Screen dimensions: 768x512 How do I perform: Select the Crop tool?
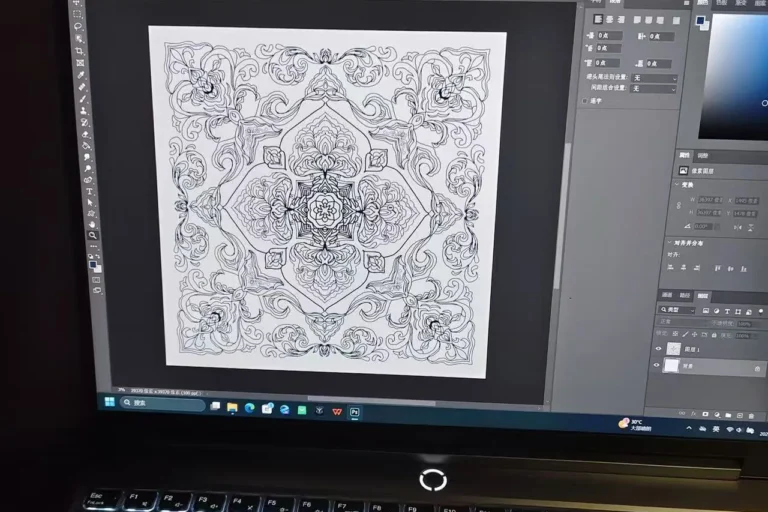click(80, 51)
